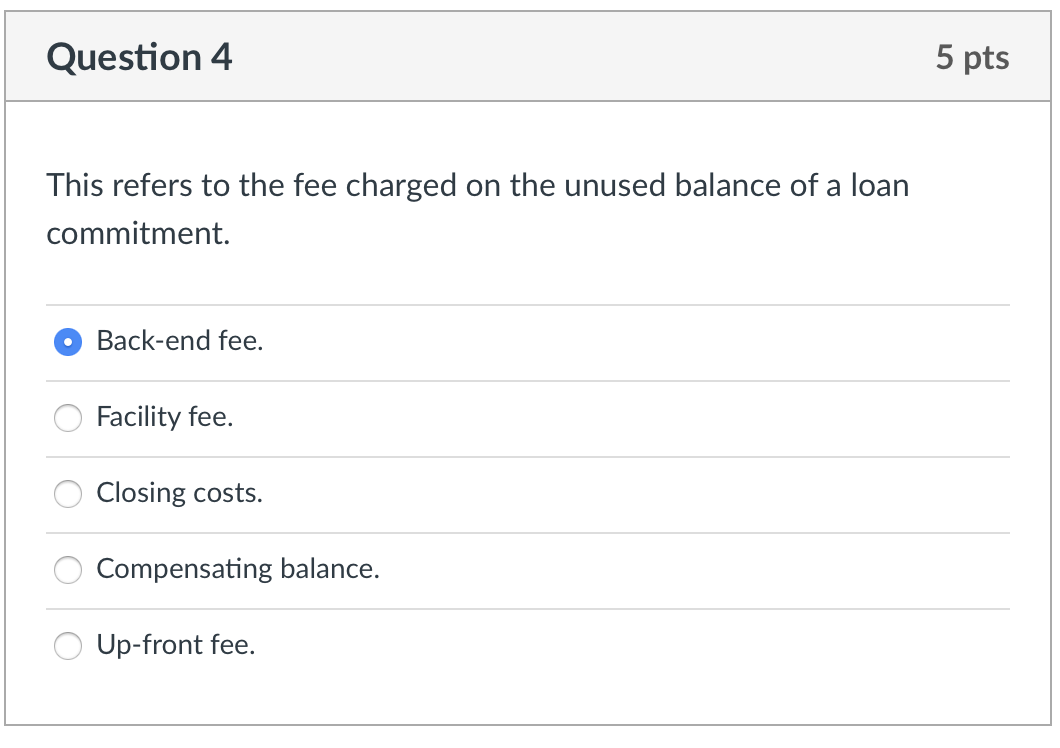Select the Closing costs radio button
The image size is (1060, 748).
tap(67, 494)
